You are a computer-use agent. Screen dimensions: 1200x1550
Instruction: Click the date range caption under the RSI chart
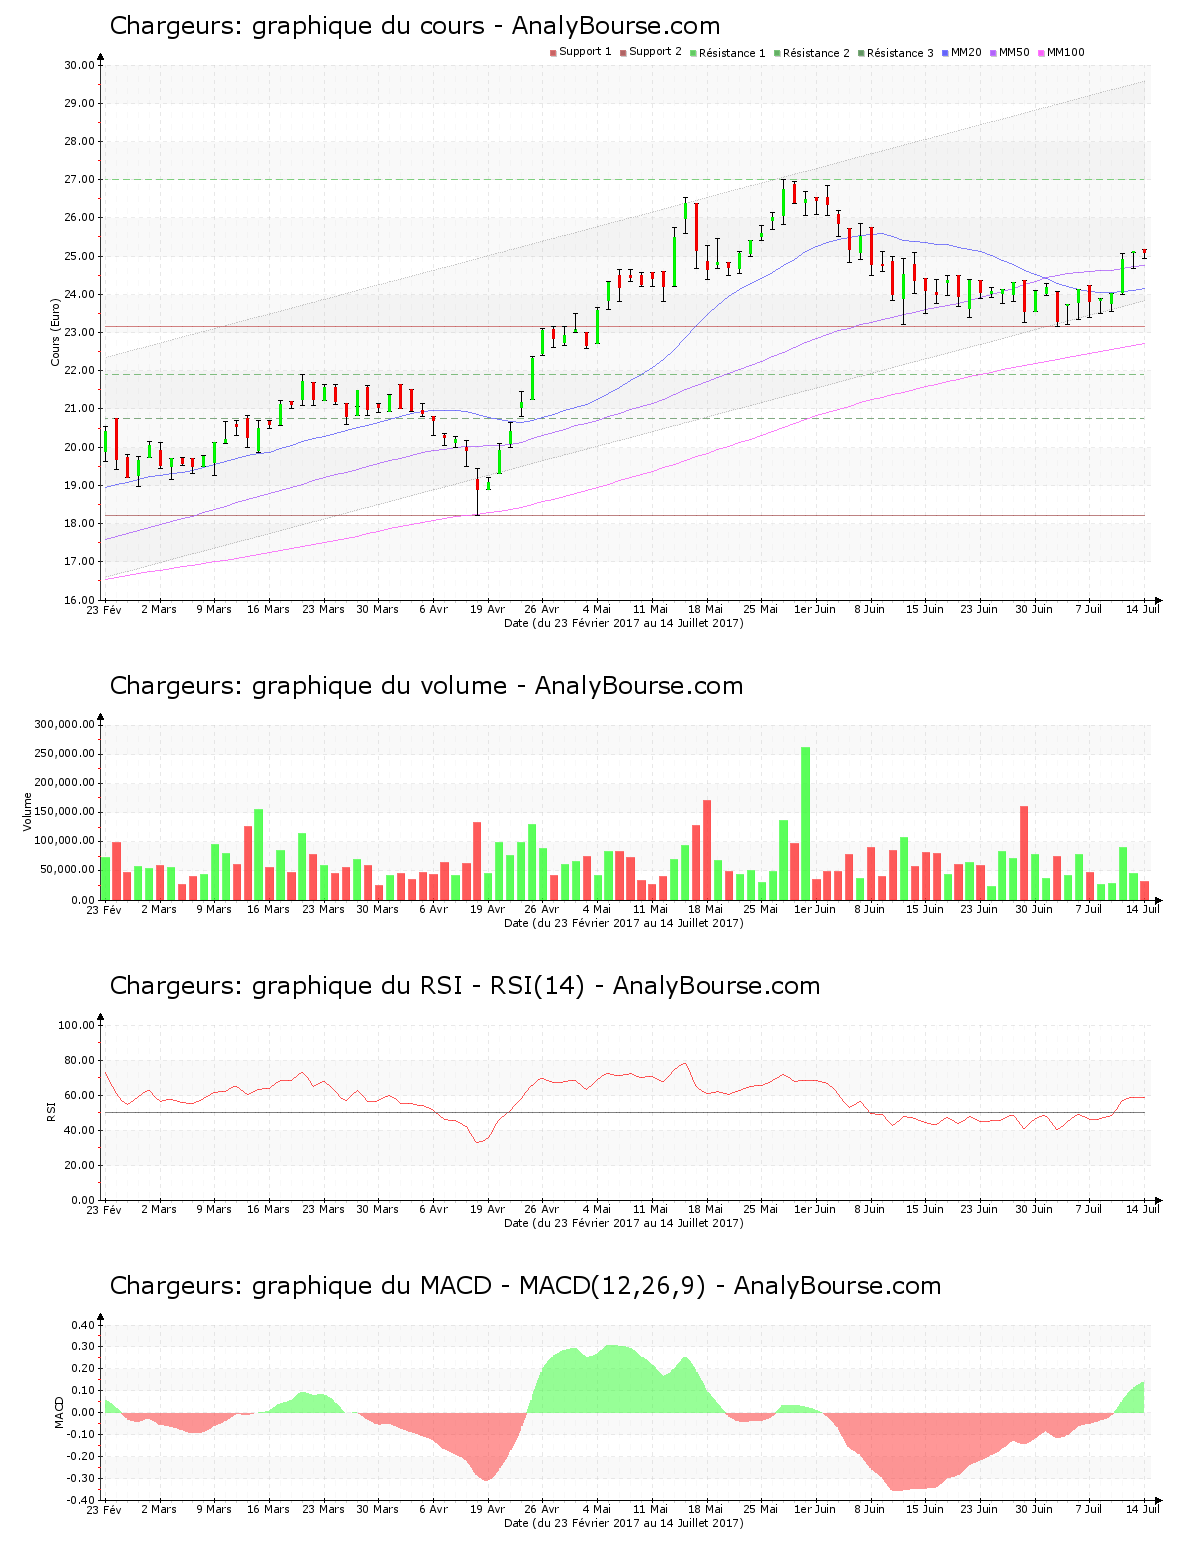(x=623, y=1223)
